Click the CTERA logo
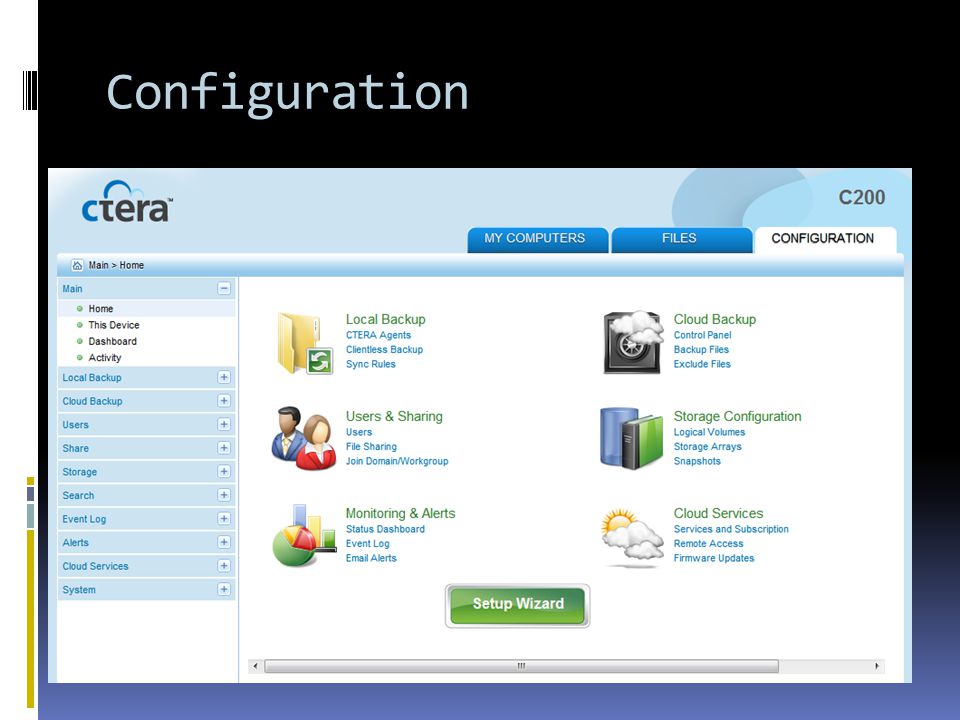Image resolution: width=960 pixels, height=720 pixels. pyautogui.click(x=127, y=202)
